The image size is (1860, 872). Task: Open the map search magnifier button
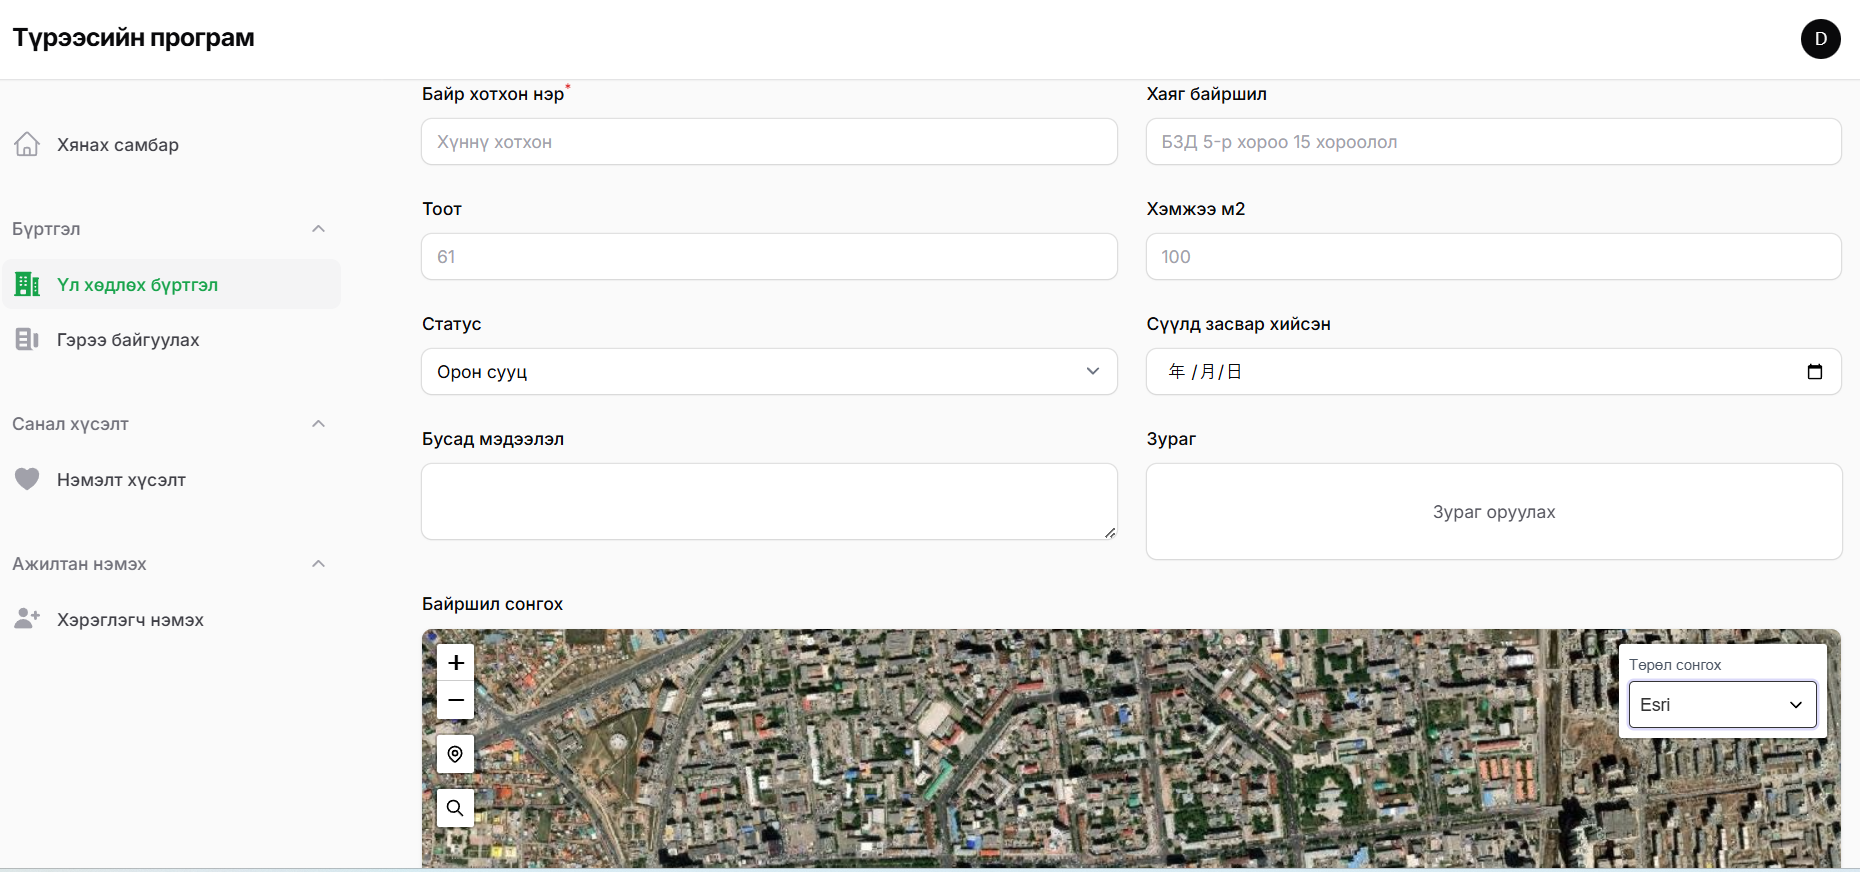pyautogui.click(x=455, y=808)
